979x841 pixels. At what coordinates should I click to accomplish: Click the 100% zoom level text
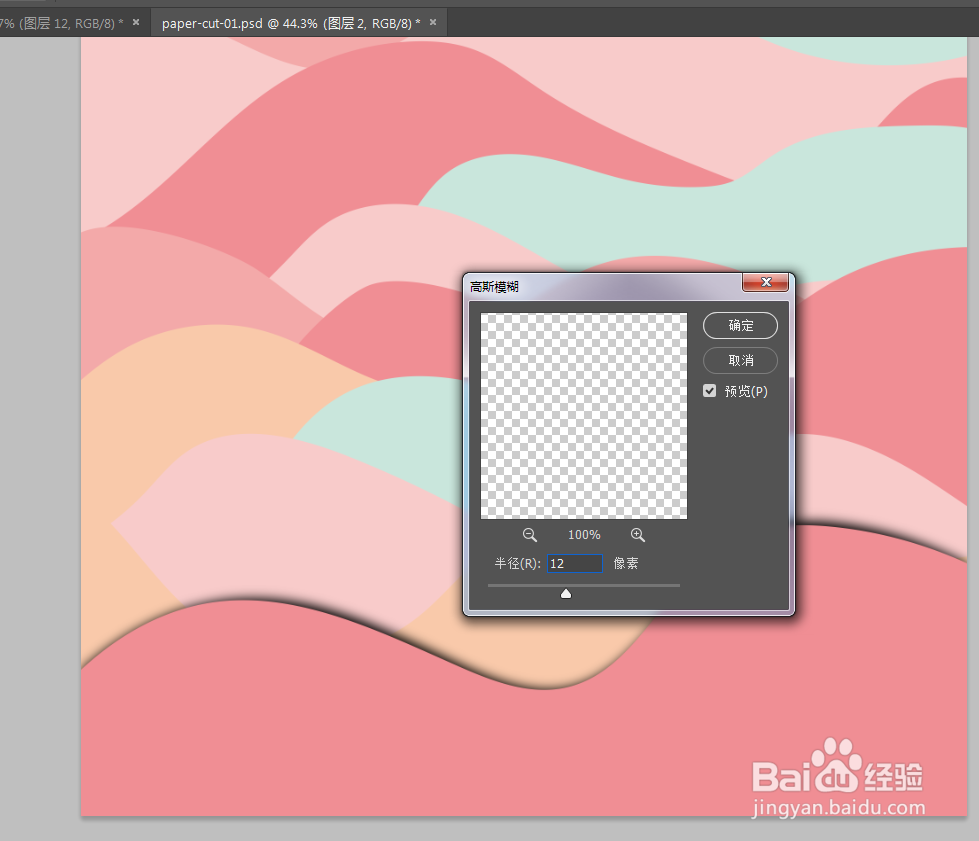[x=584, y=534]
